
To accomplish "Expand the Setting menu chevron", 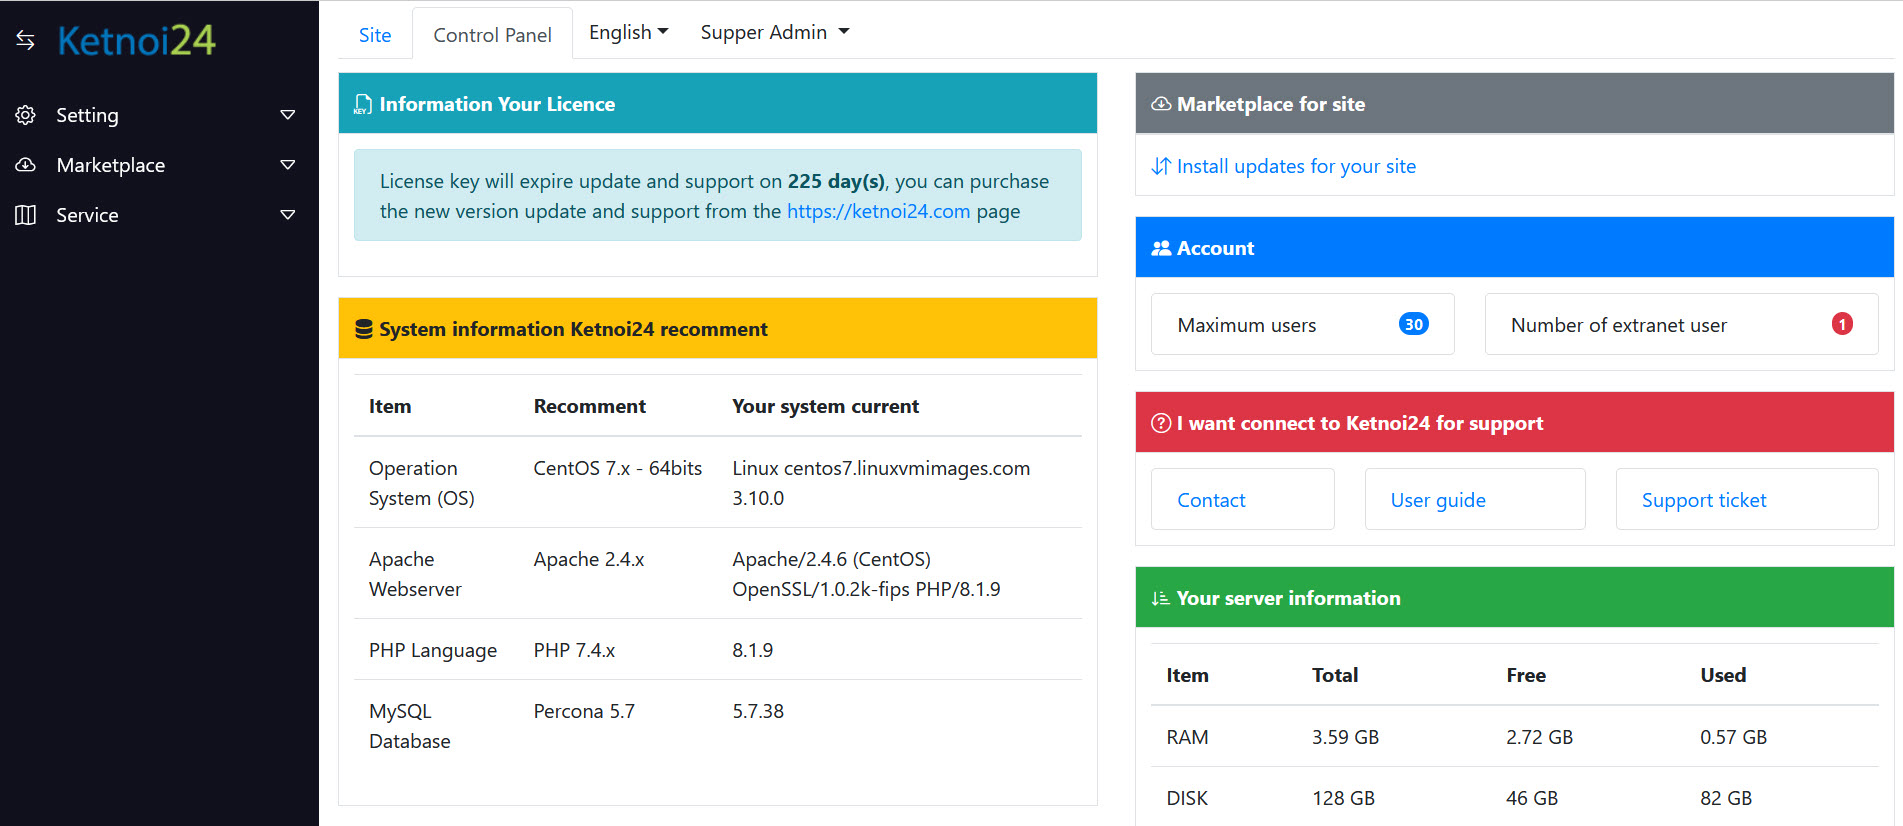I will [288, 115].
